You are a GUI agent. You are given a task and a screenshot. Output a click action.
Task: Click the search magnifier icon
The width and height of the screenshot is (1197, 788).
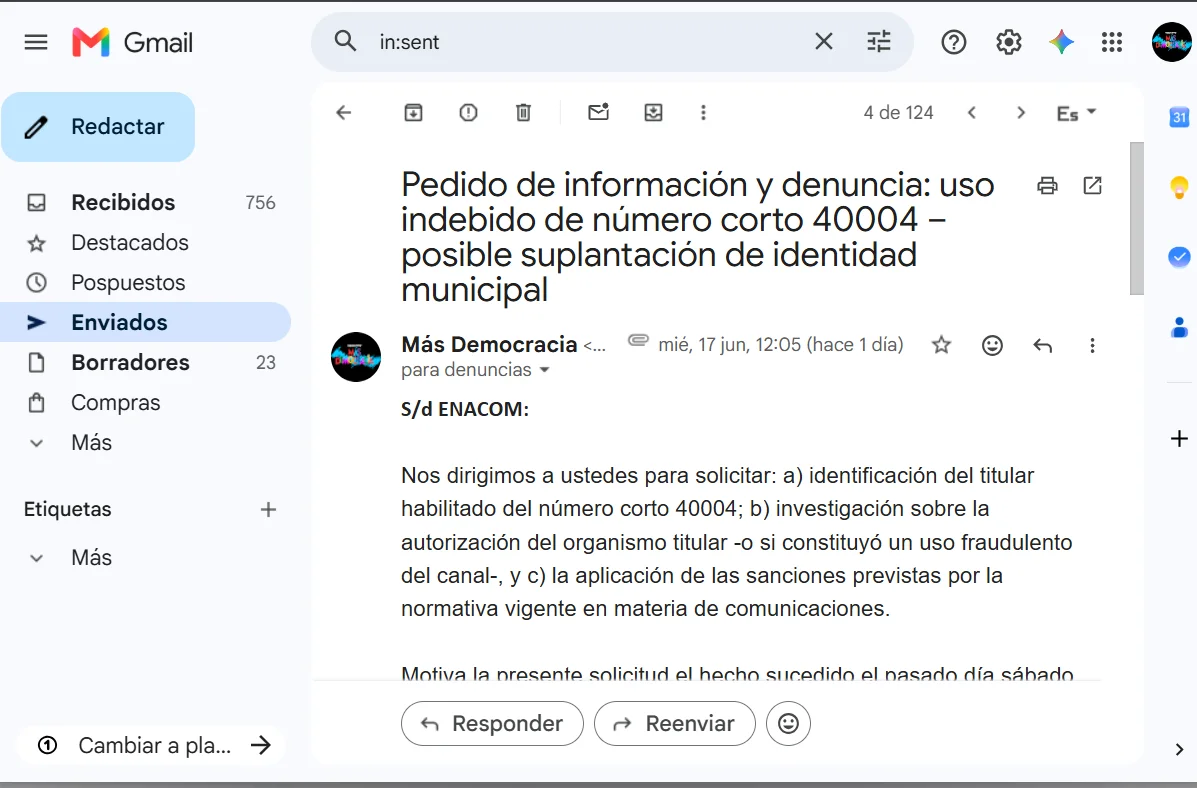coord(345,41)
